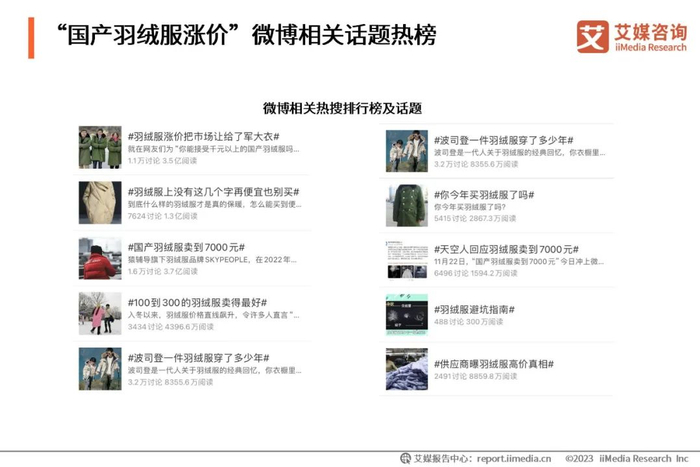
Task: Click the 微博相关热搜排行榜及话题 heading
Action: (342, 108)
